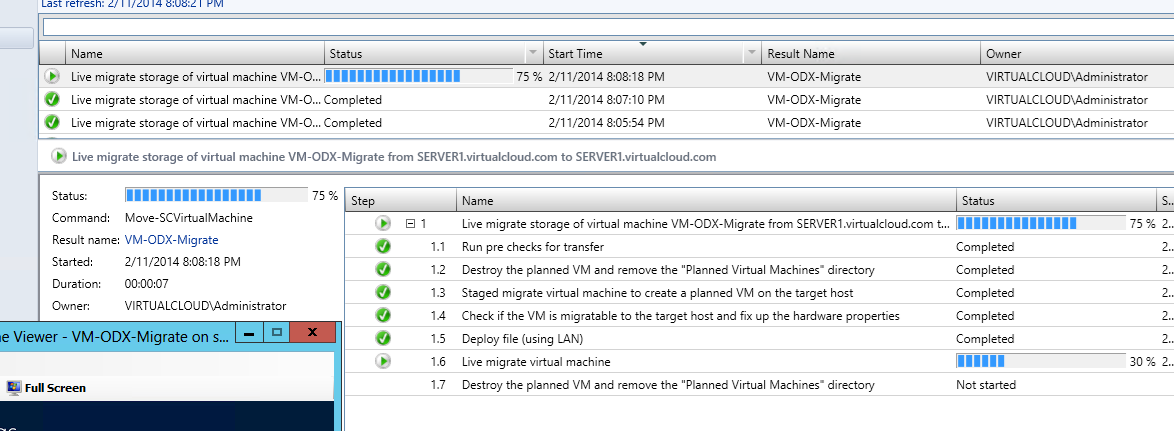Select step Staged migrate virtual machine
The image size is (1176, 432).
[760, 292]
